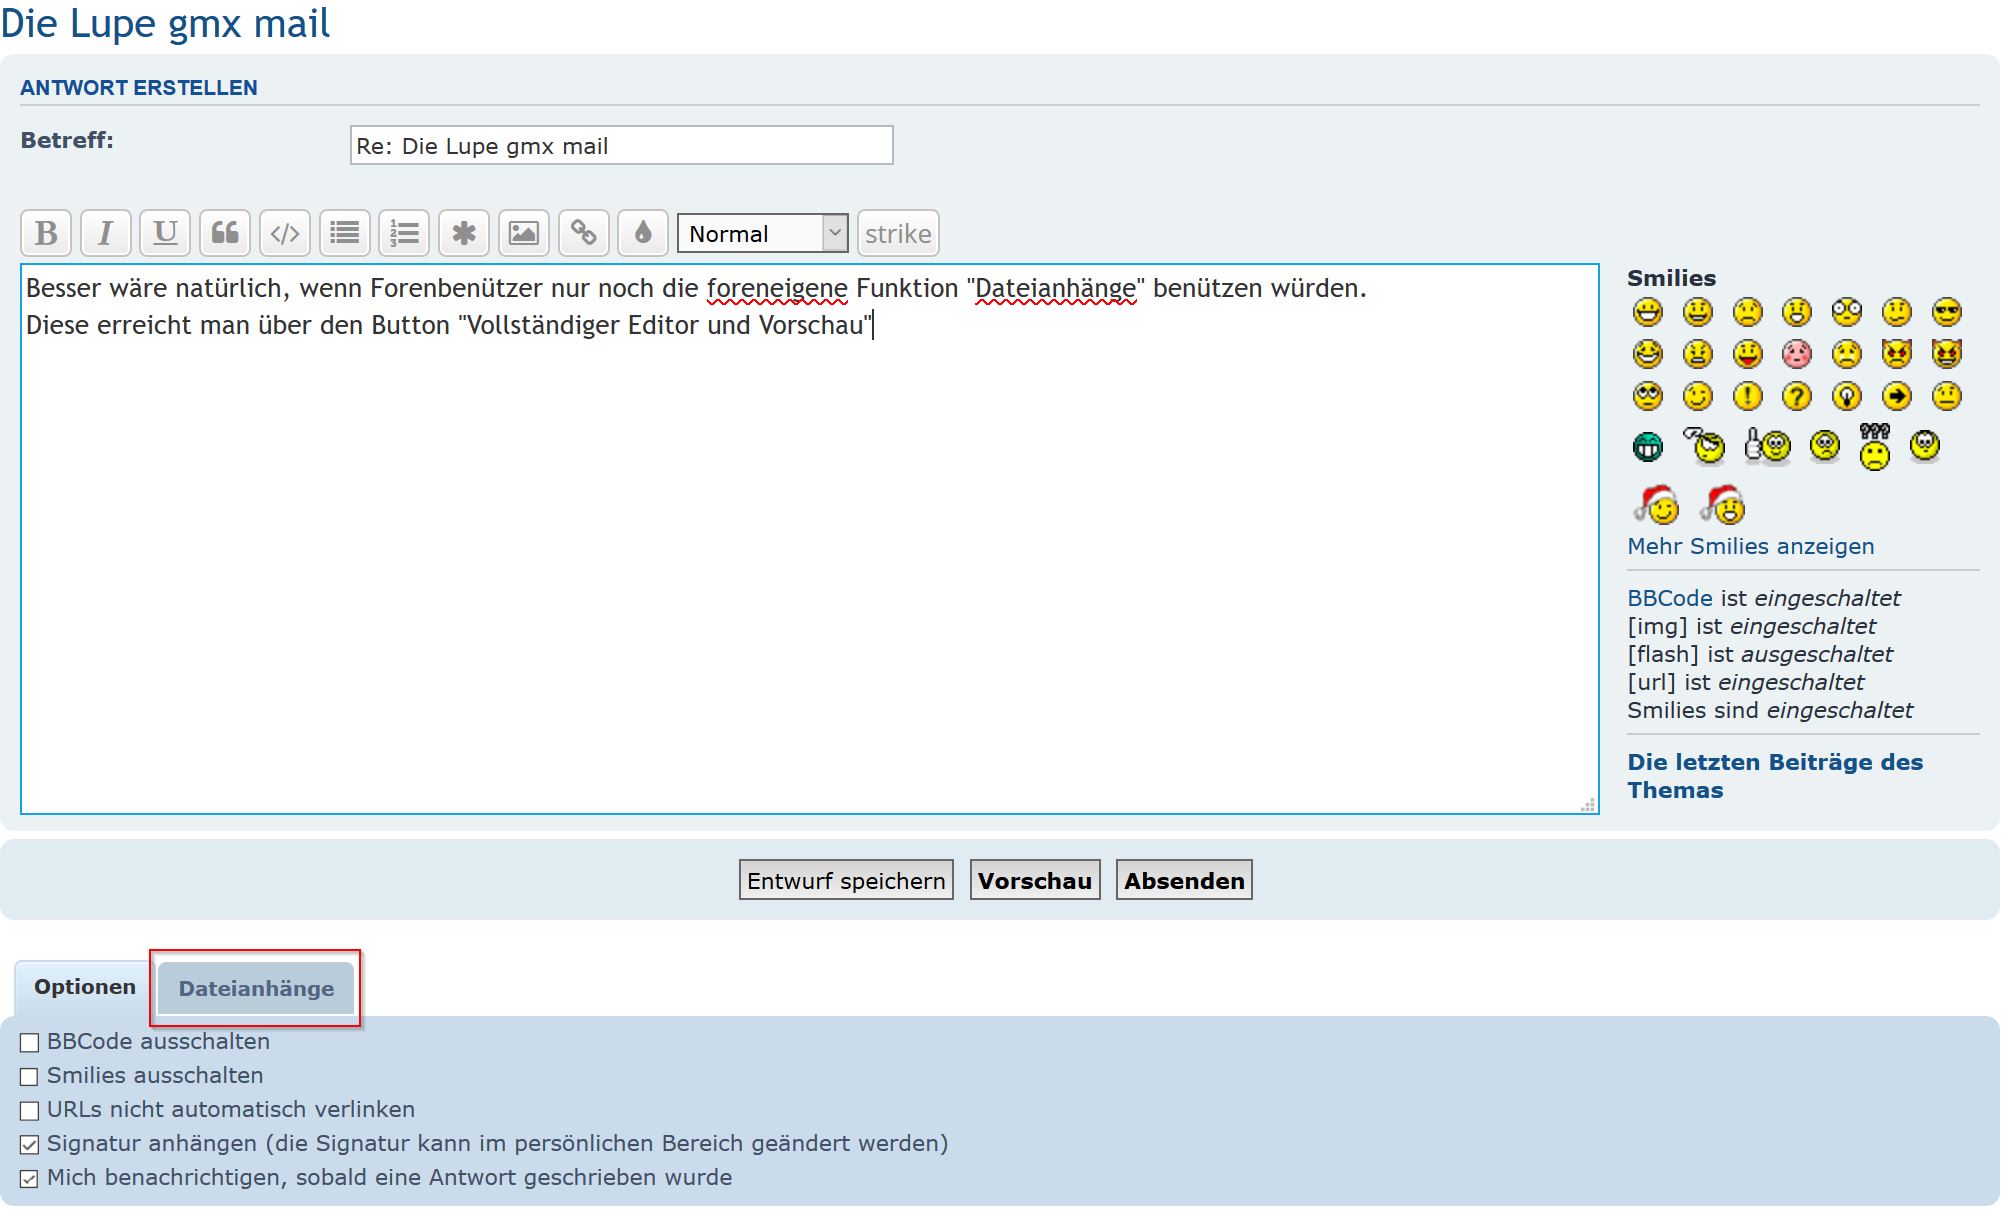The width and height of the screenshot is (2002, 1213).
Task: Open the Normal font size dropdown
Action: coord(762,234)
